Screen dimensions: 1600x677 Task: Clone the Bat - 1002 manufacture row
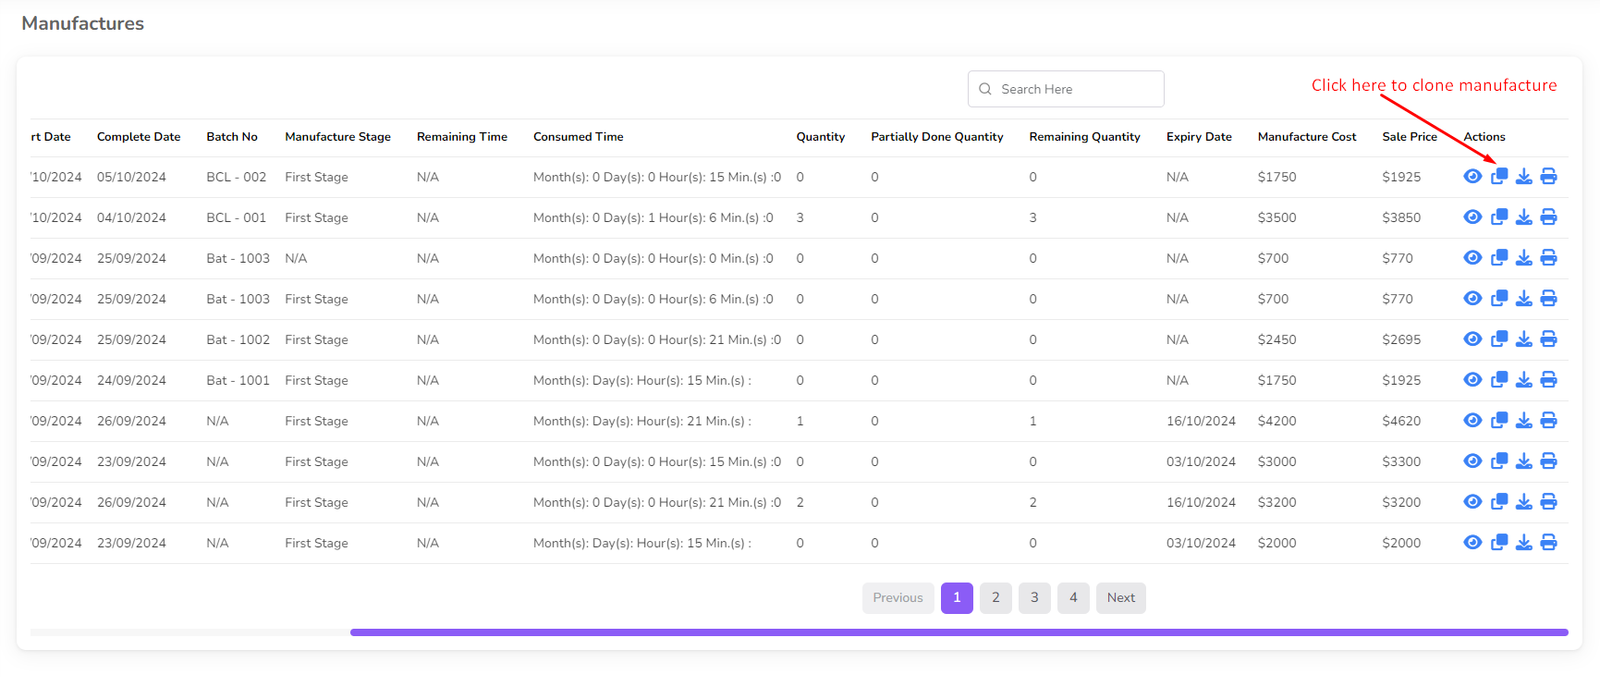coord(1499,339)
